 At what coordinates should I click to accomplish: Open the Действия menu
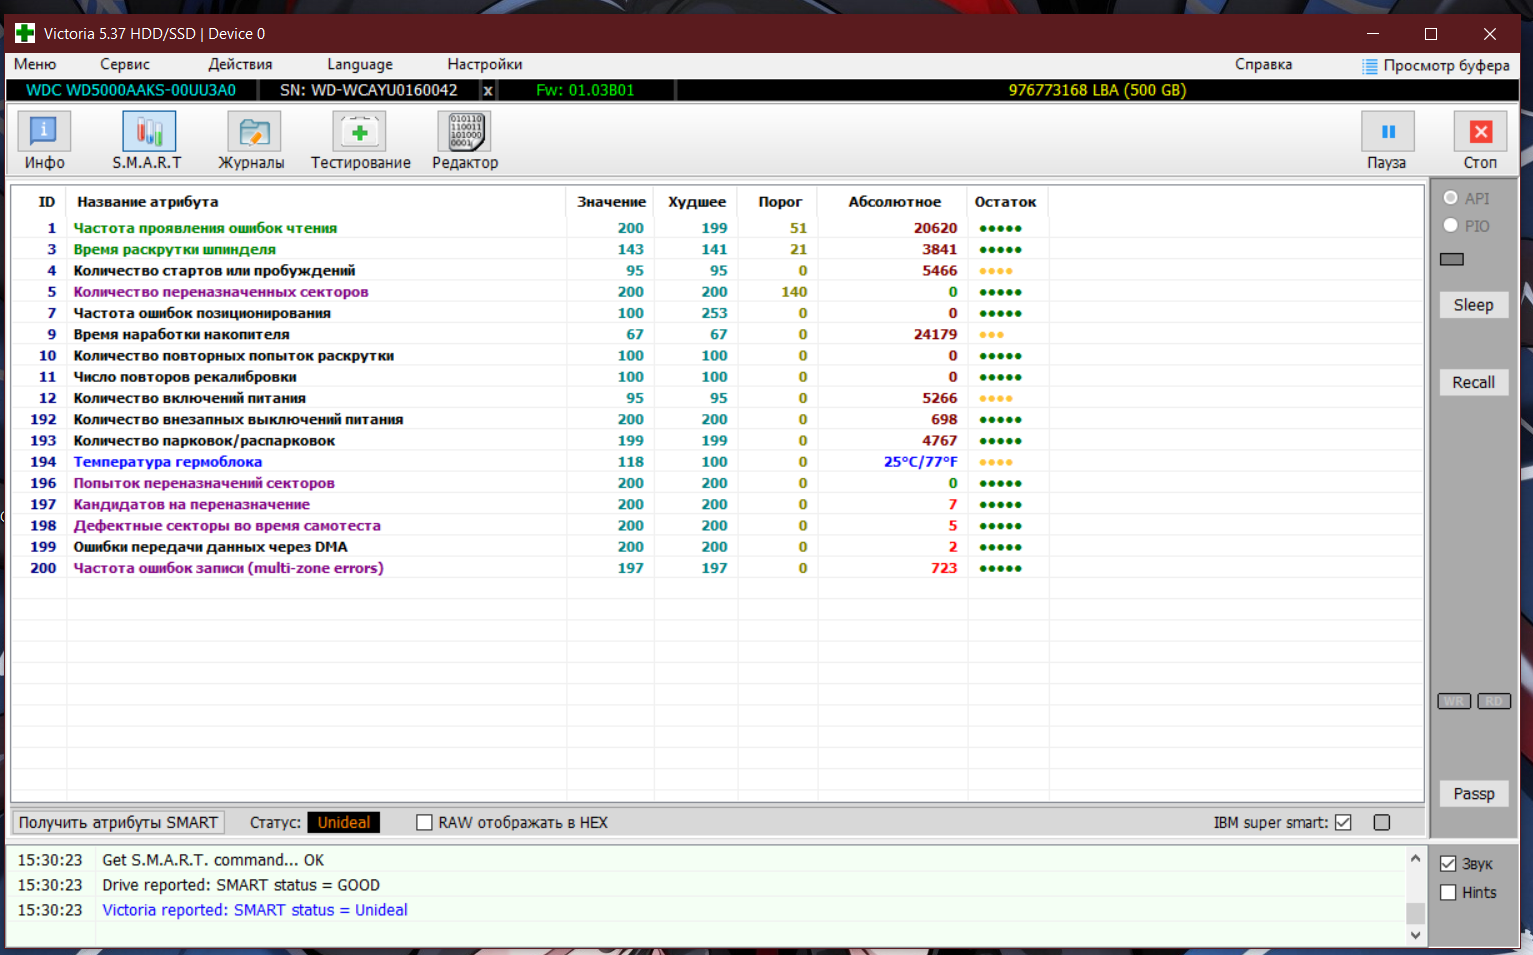point(240,64)
